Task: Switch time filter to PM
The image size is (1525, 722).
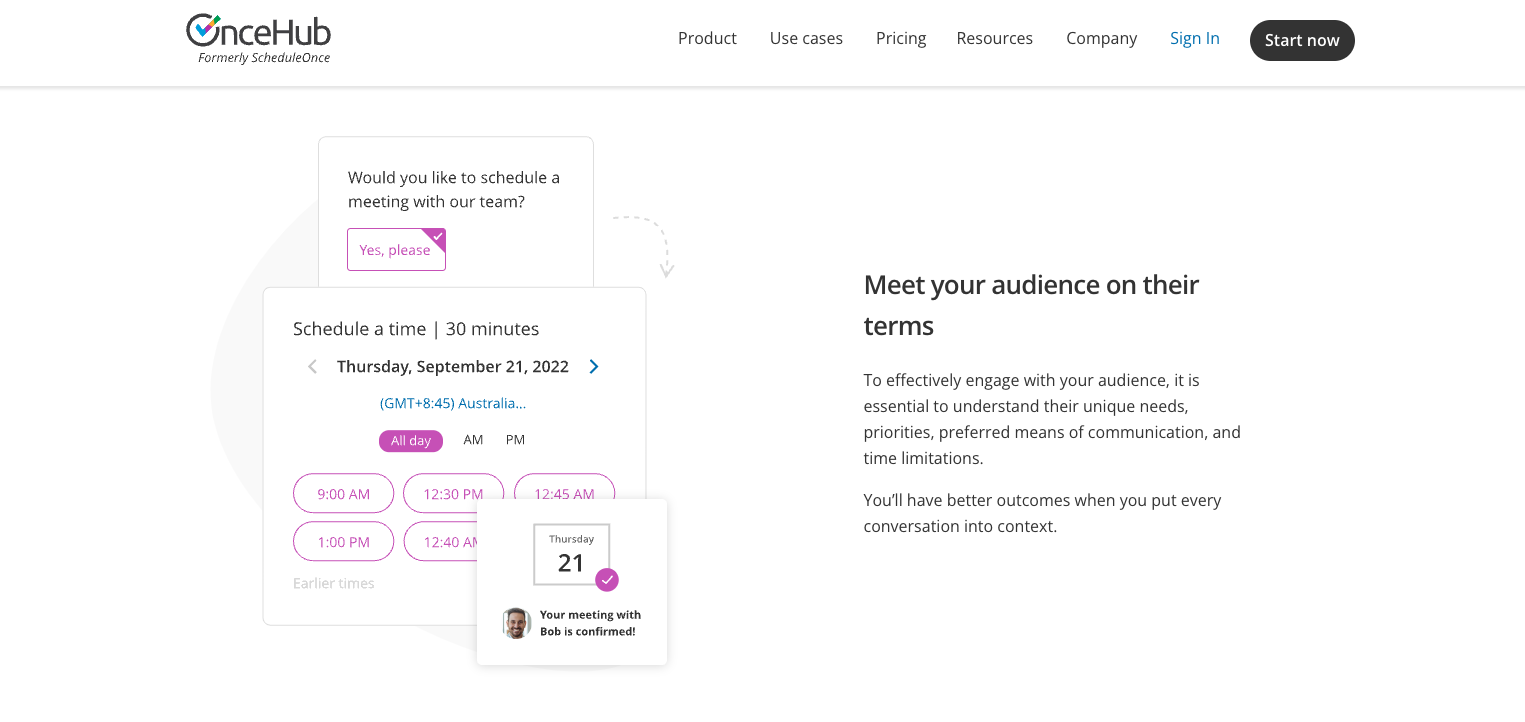Action: pos(515,440)
